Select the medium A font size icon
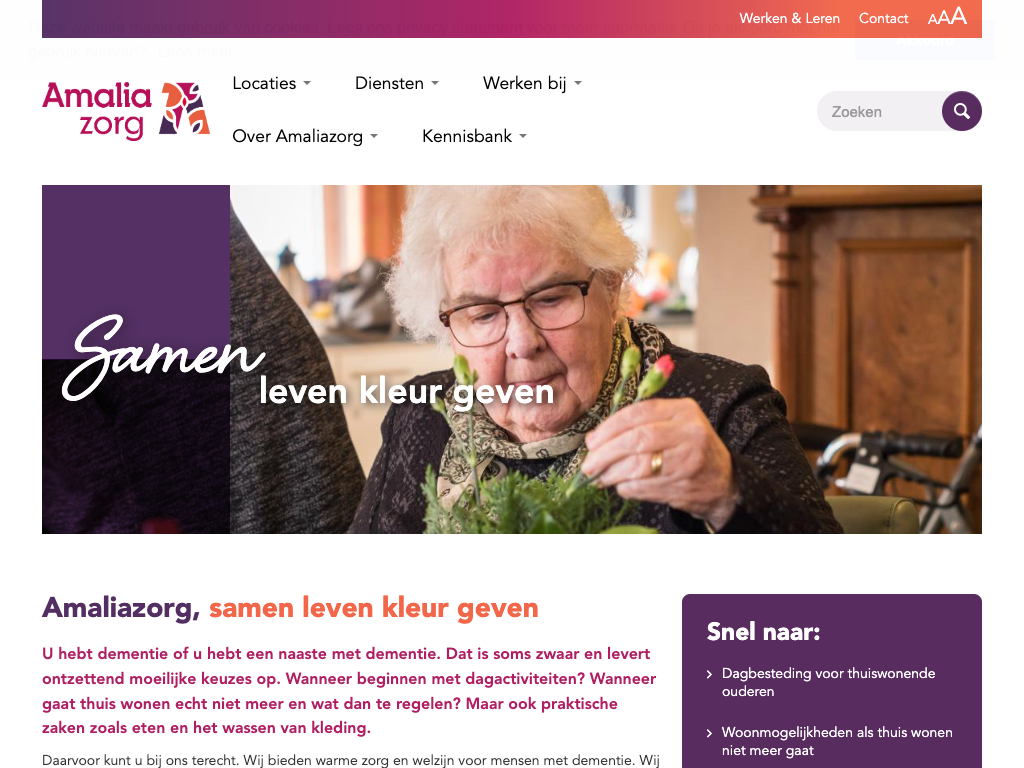 point(944,18)
